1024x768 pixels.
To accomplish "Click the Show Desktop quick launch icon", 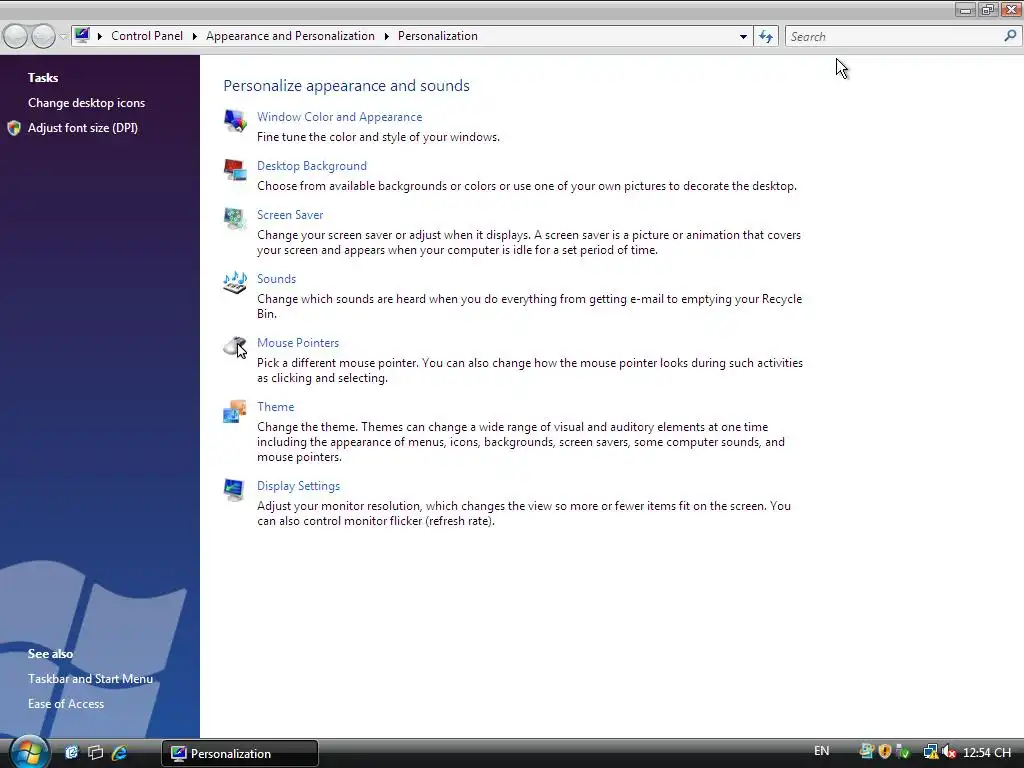I will (71, 752).
